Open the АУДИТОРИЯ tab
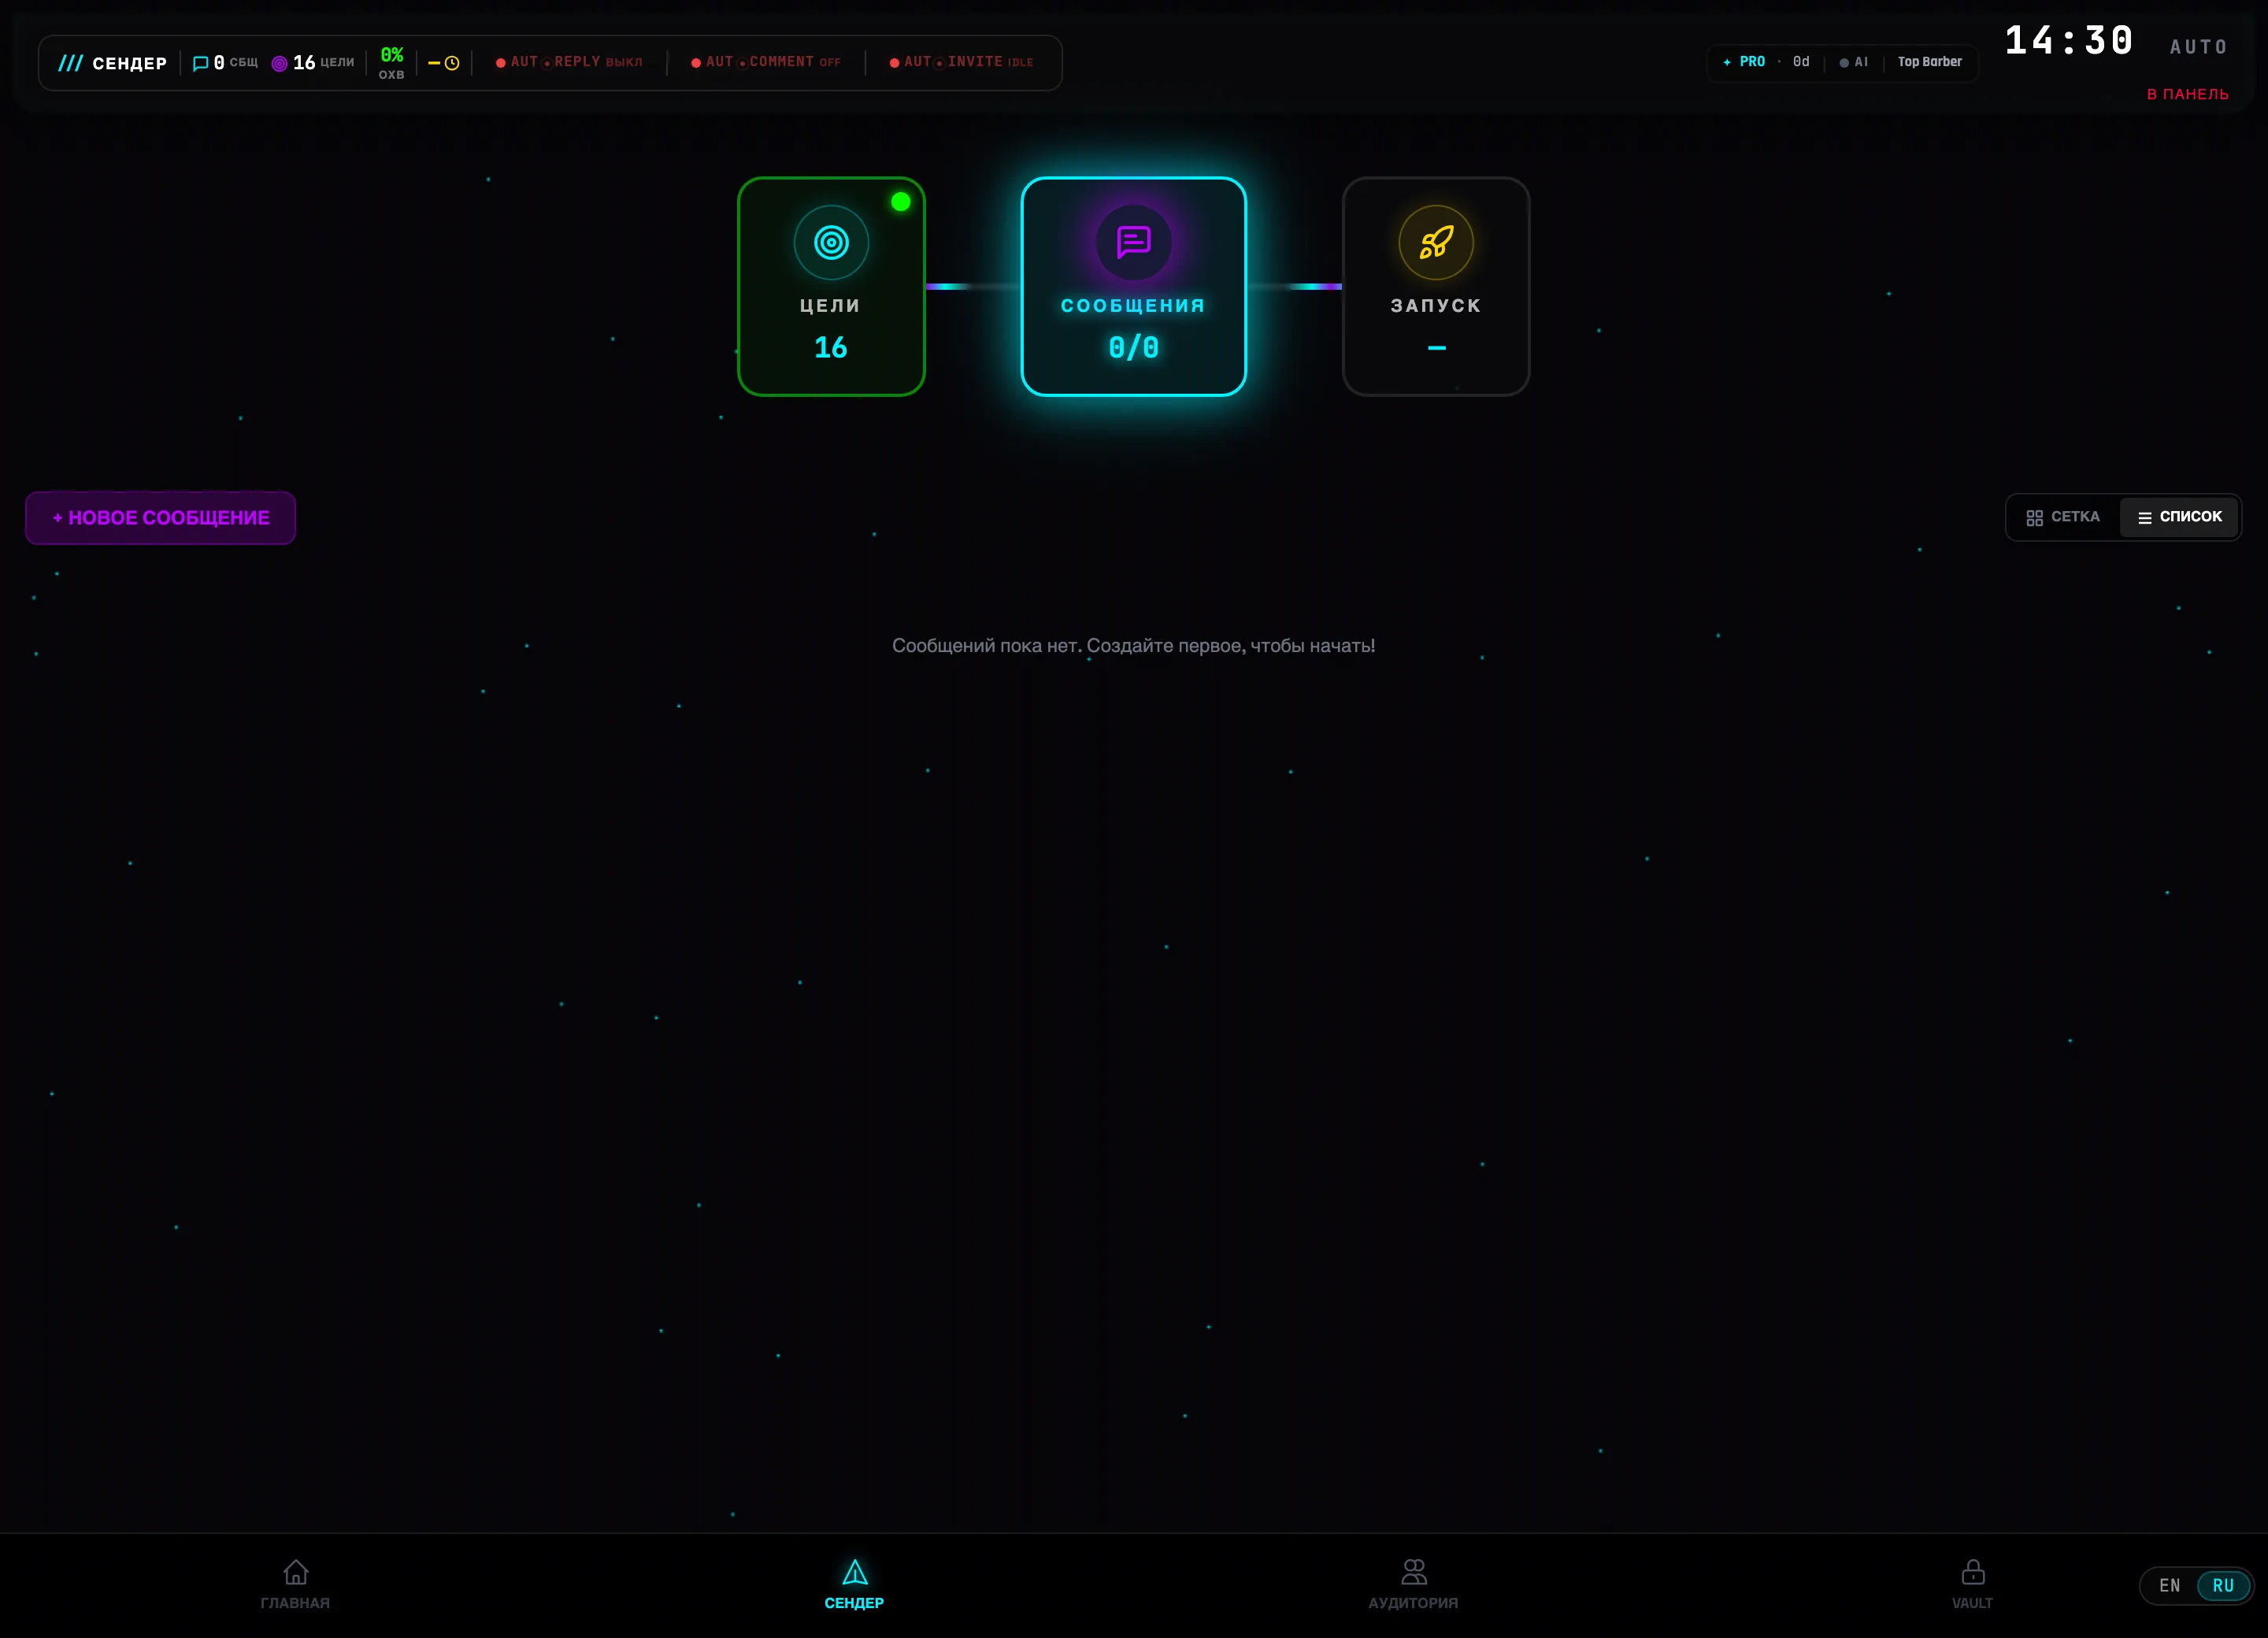The width and height of the screenshot is (2268, 1638). [x=1413, y=1585]
